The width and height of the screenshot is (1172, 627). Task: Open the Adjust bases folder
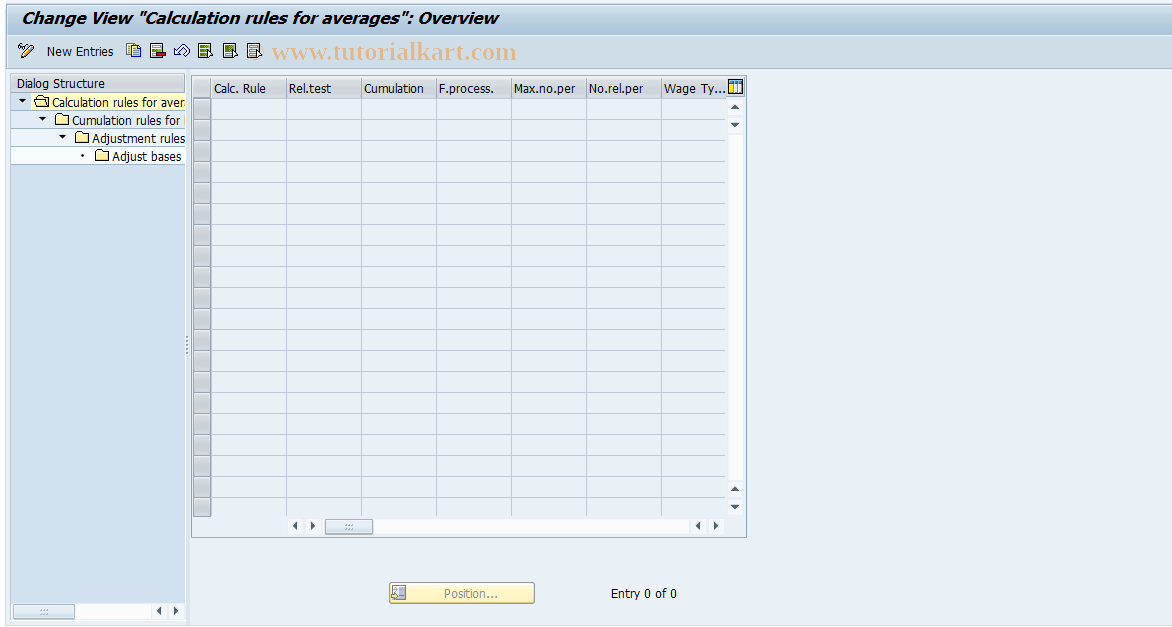pyautogui.click(x=102, y=155)
